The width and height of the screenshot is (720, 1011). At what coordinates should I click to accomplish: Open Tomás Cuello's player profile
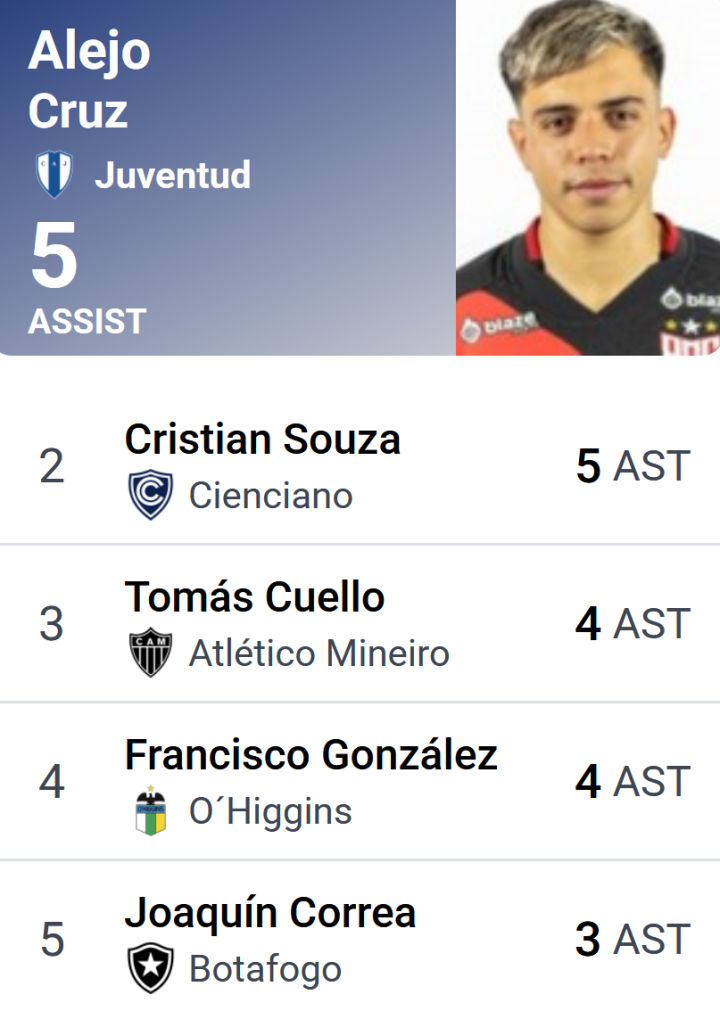point(255,597)
